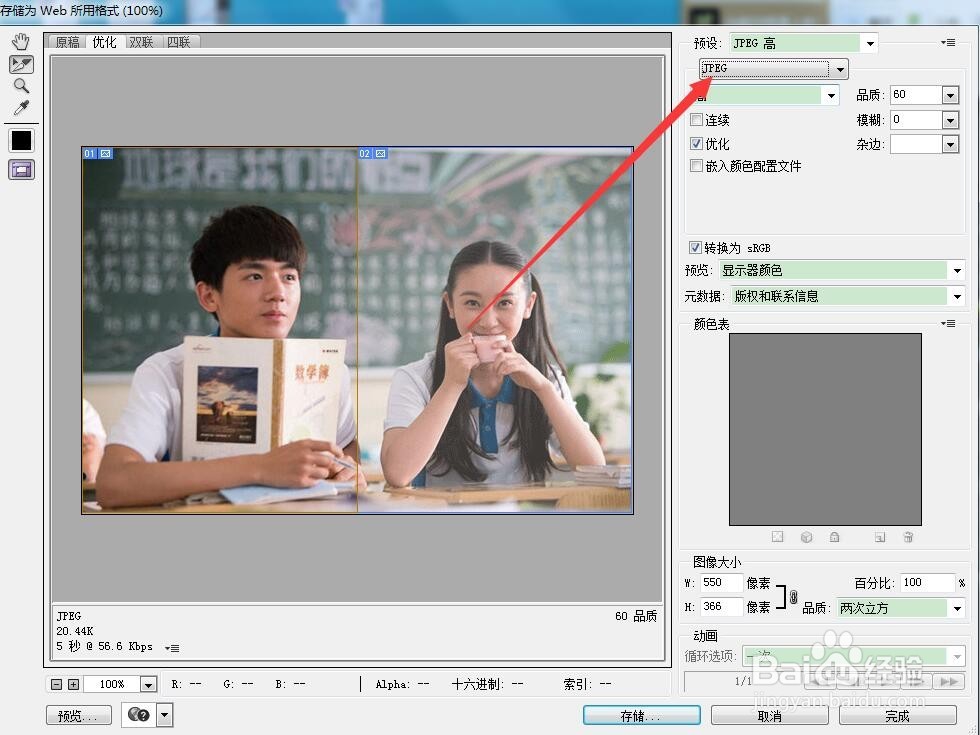The width and height of the screenshot is (980, 735).
Task: Open the preview info flyout menu icon
Action: pos(172,648)
